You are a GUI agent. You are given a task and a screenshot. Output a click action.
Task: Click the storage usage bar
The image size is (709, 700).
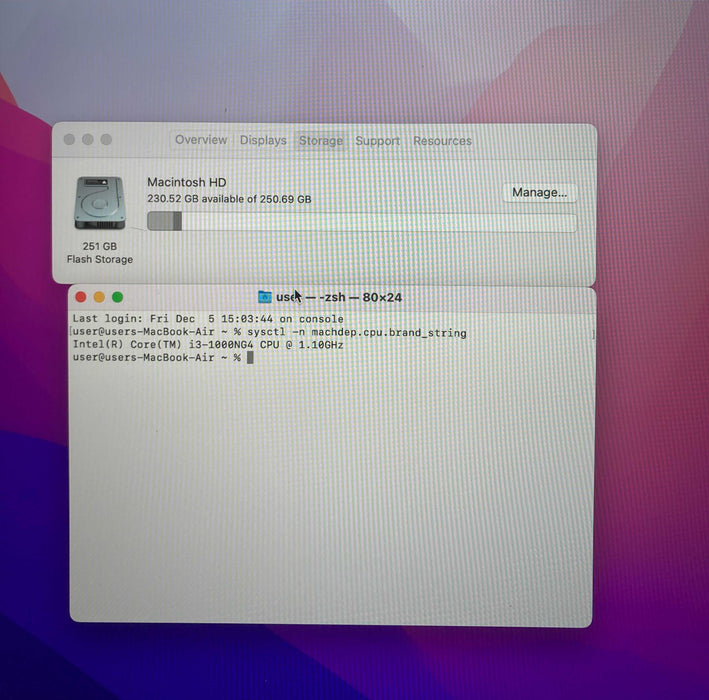tap(362, 222)
